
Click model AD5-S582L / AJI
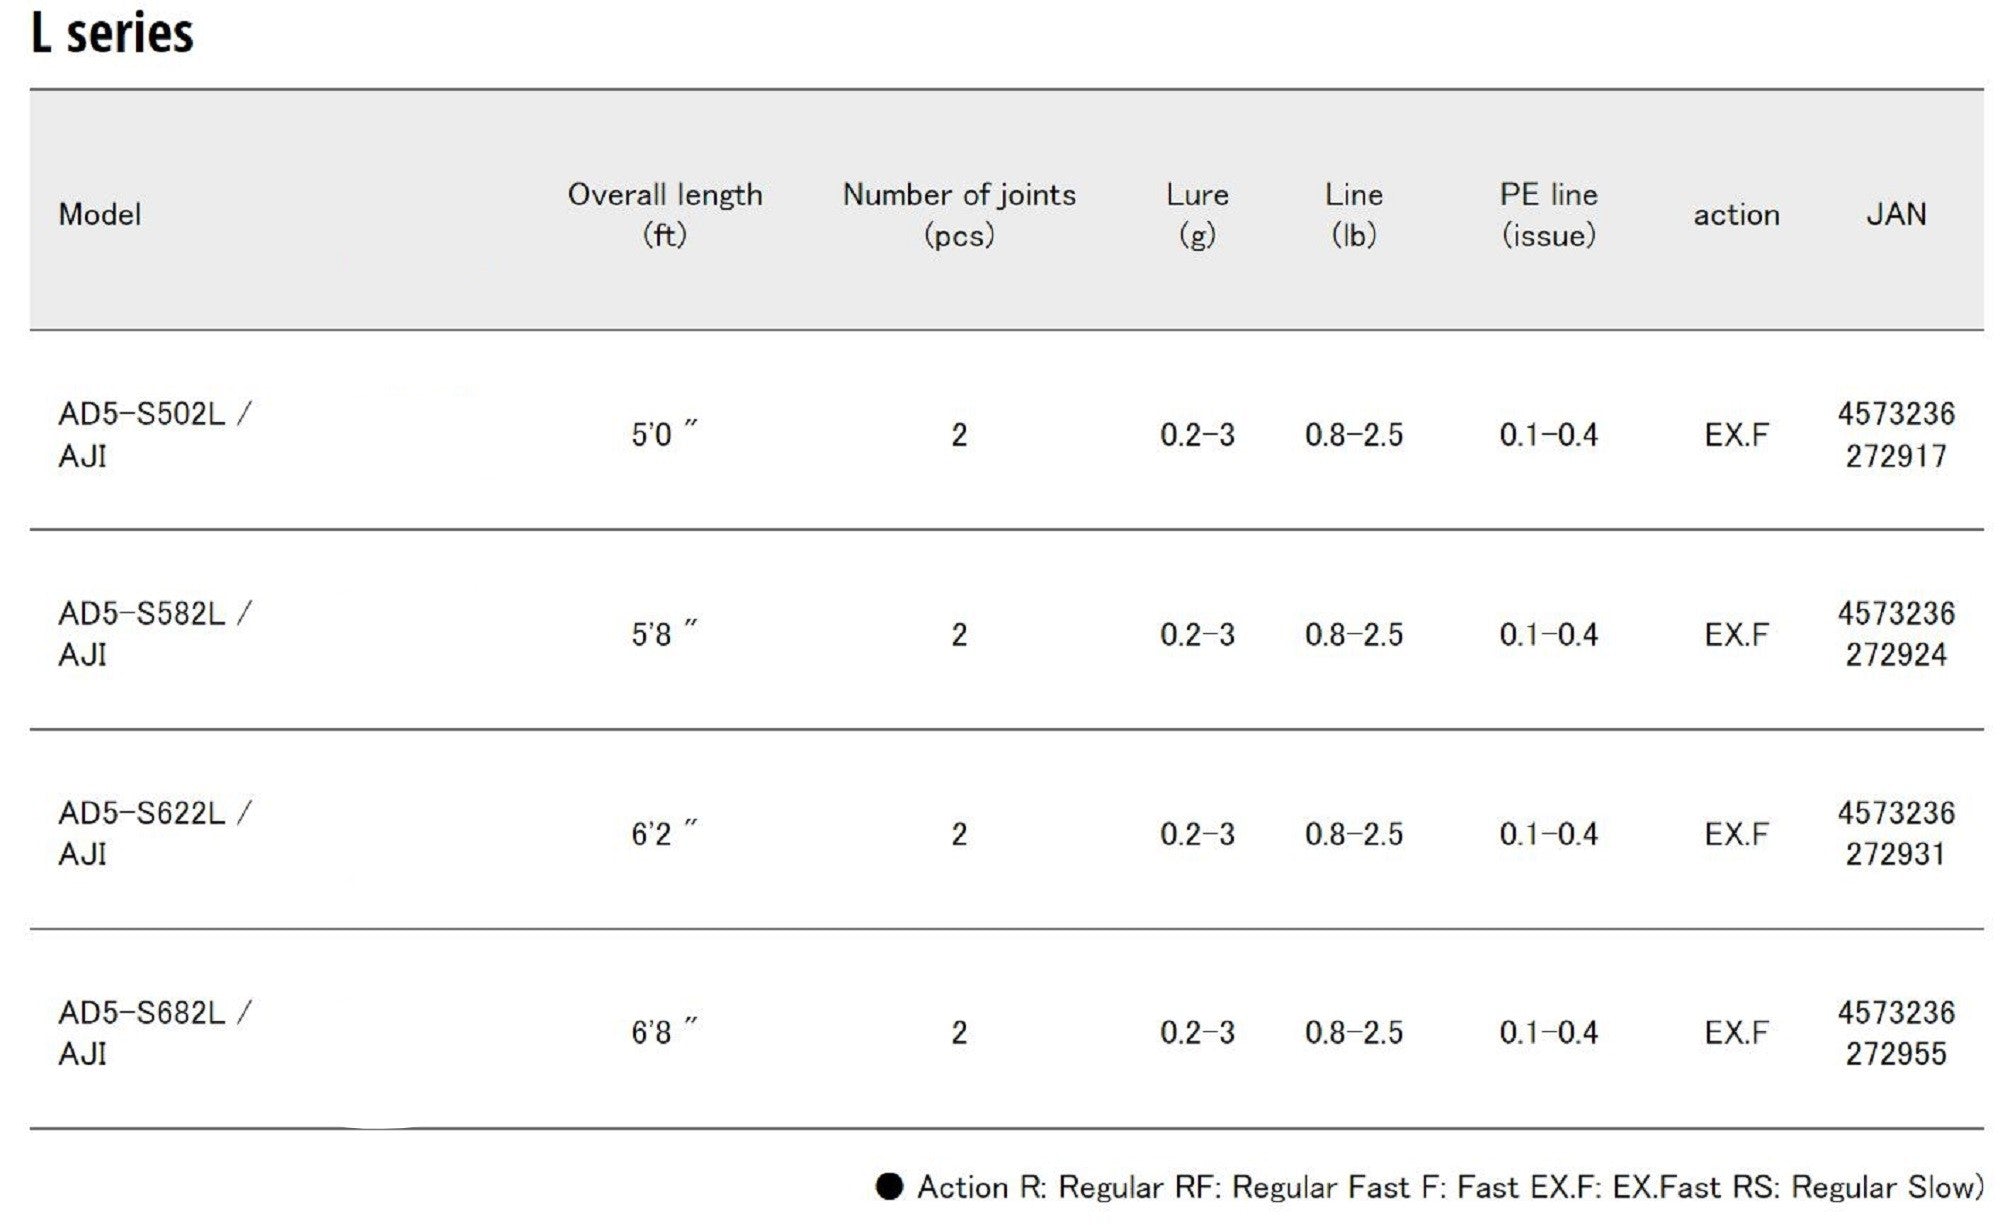coord(155,633)
